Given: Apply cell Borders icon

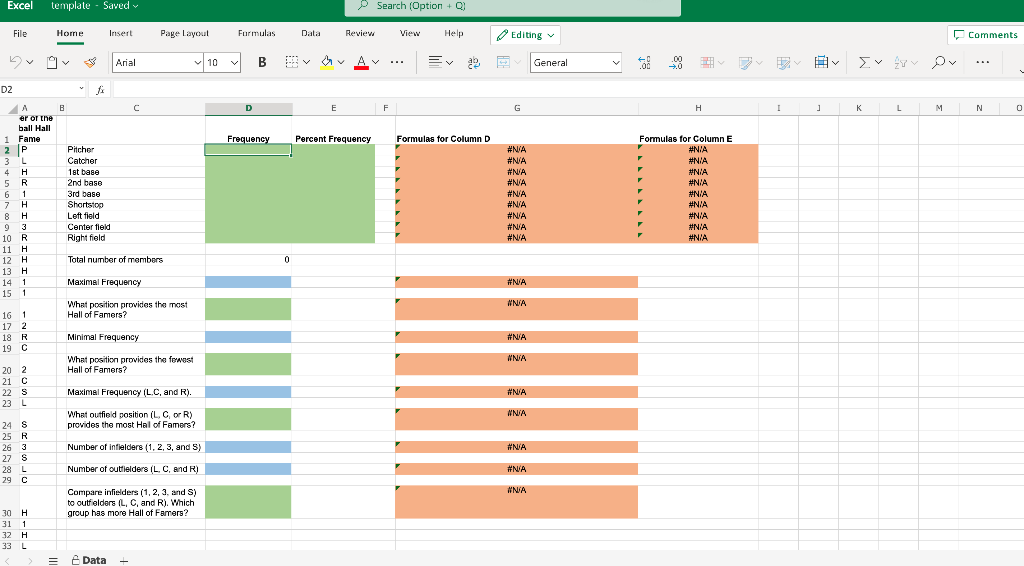Looking at the screenshot, I should (x=292, y=62).
